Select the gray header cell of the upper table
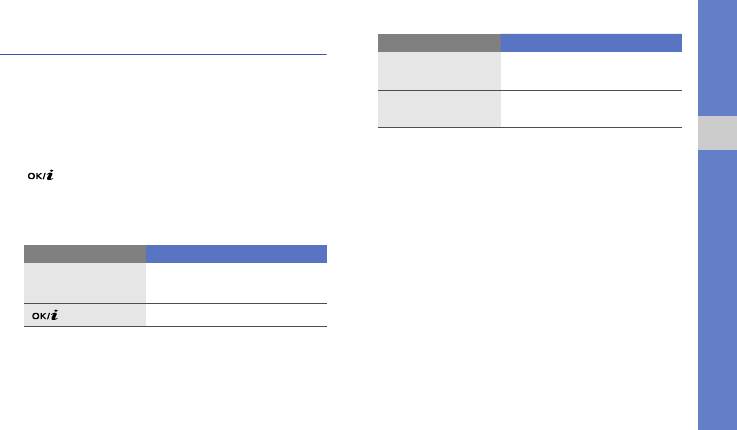 (439, 43)
